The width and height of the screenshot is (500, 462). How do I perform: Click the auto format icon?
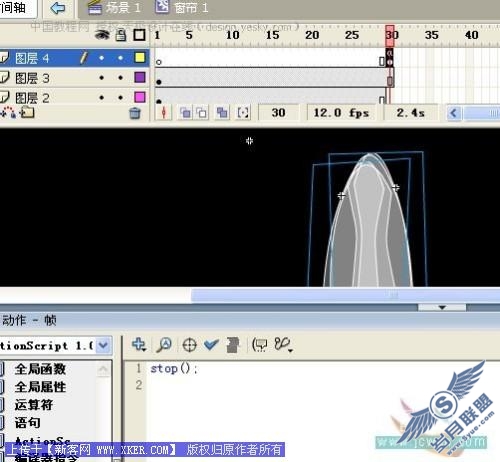click(233, 345)
